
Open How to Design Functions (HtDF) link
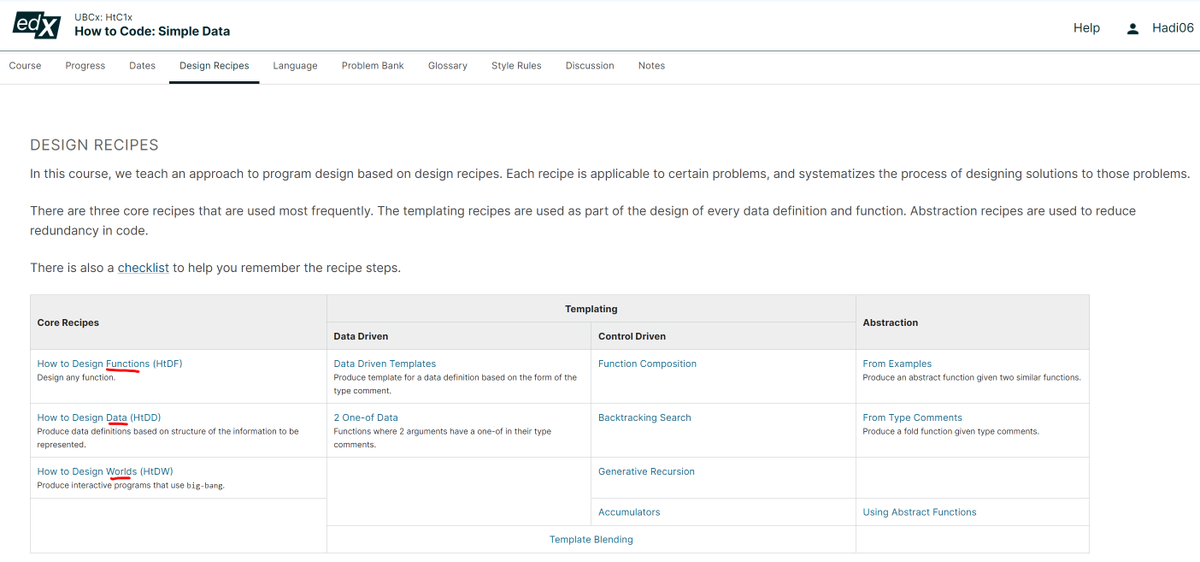click(110, 364)
